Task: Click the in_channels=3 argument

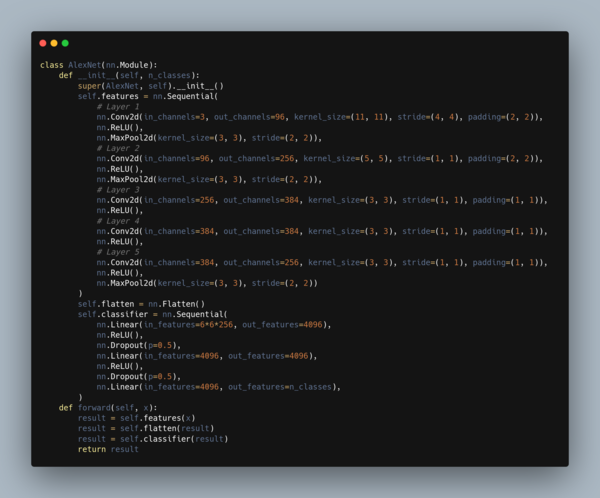Action: click(176, 117)
